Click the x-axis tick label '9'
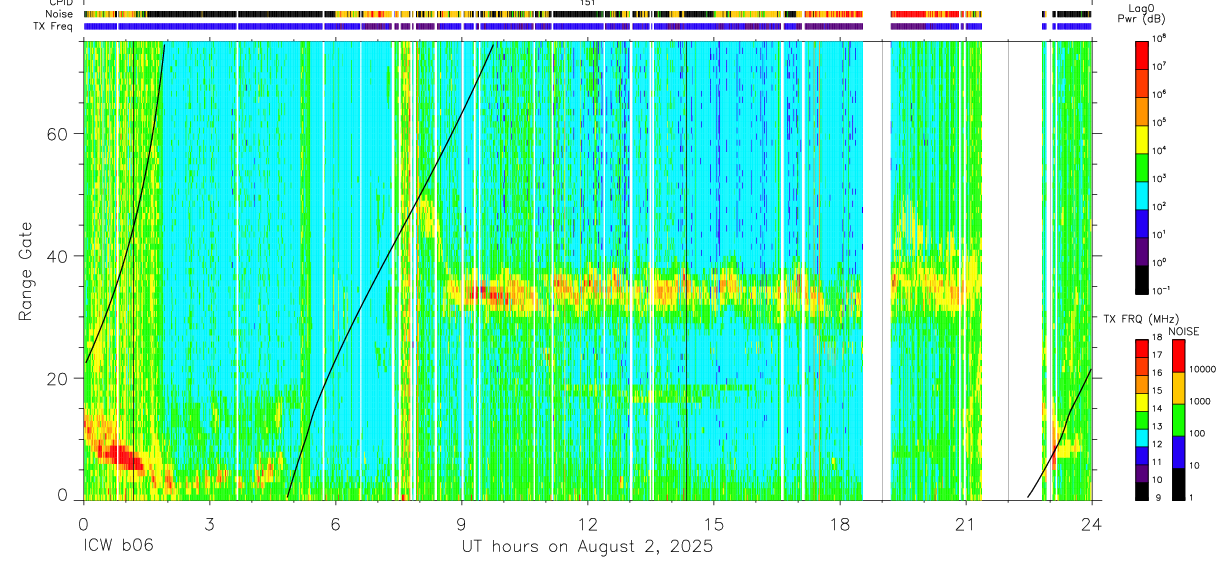The width and height of the screenshot is (1228, 567). [461, 524]
